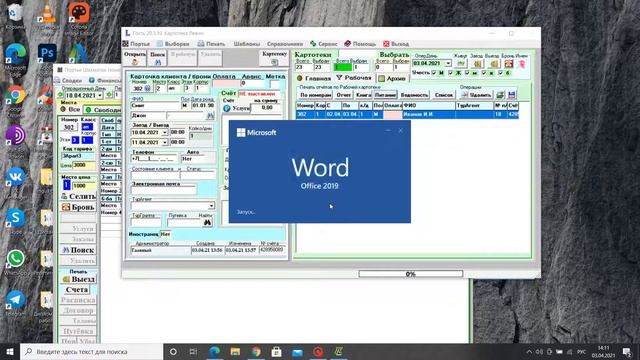The image size is (640, 360).
Task: Expand the ТурАгент combo box in client card
Action: [x=211, y=206]
